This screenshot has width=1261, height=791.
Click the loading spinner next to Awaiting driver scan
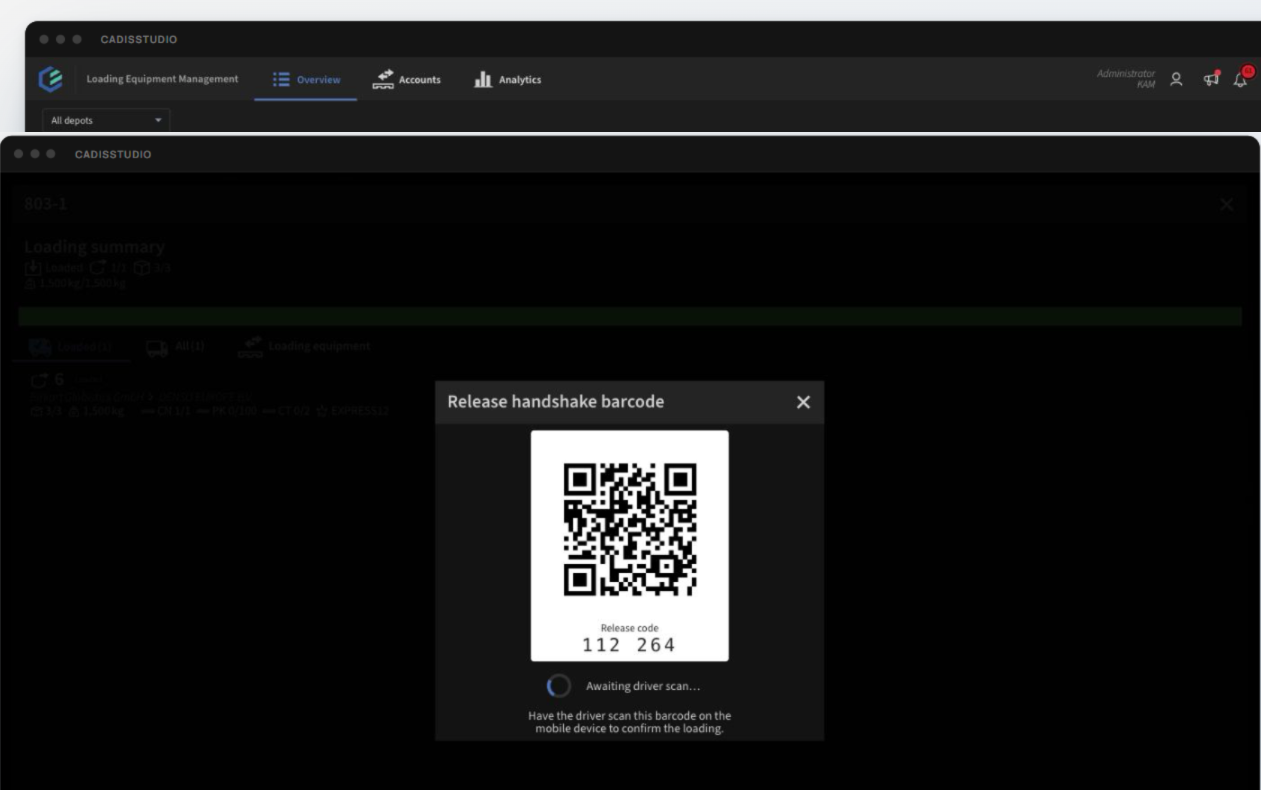558,686
